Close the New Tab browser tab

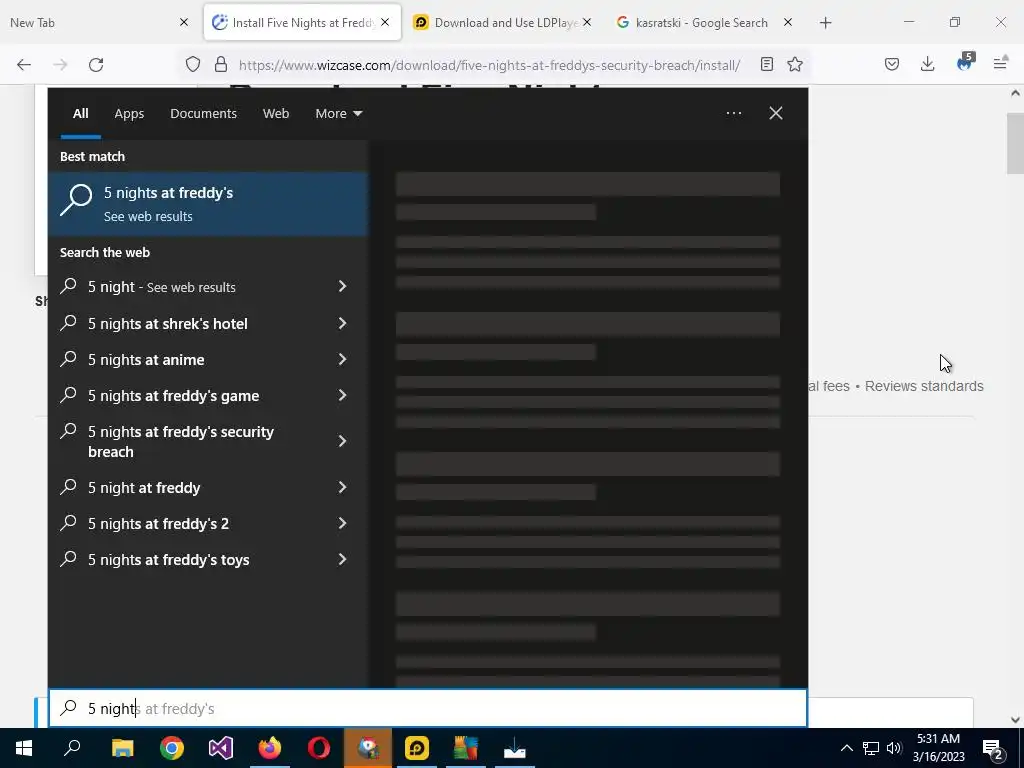pyautogui.click(x=184, y=22)
